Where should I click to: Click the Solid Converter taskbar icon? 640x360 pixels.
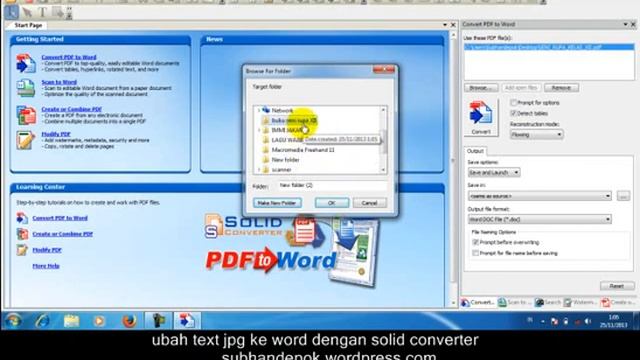tap(187, 321)
